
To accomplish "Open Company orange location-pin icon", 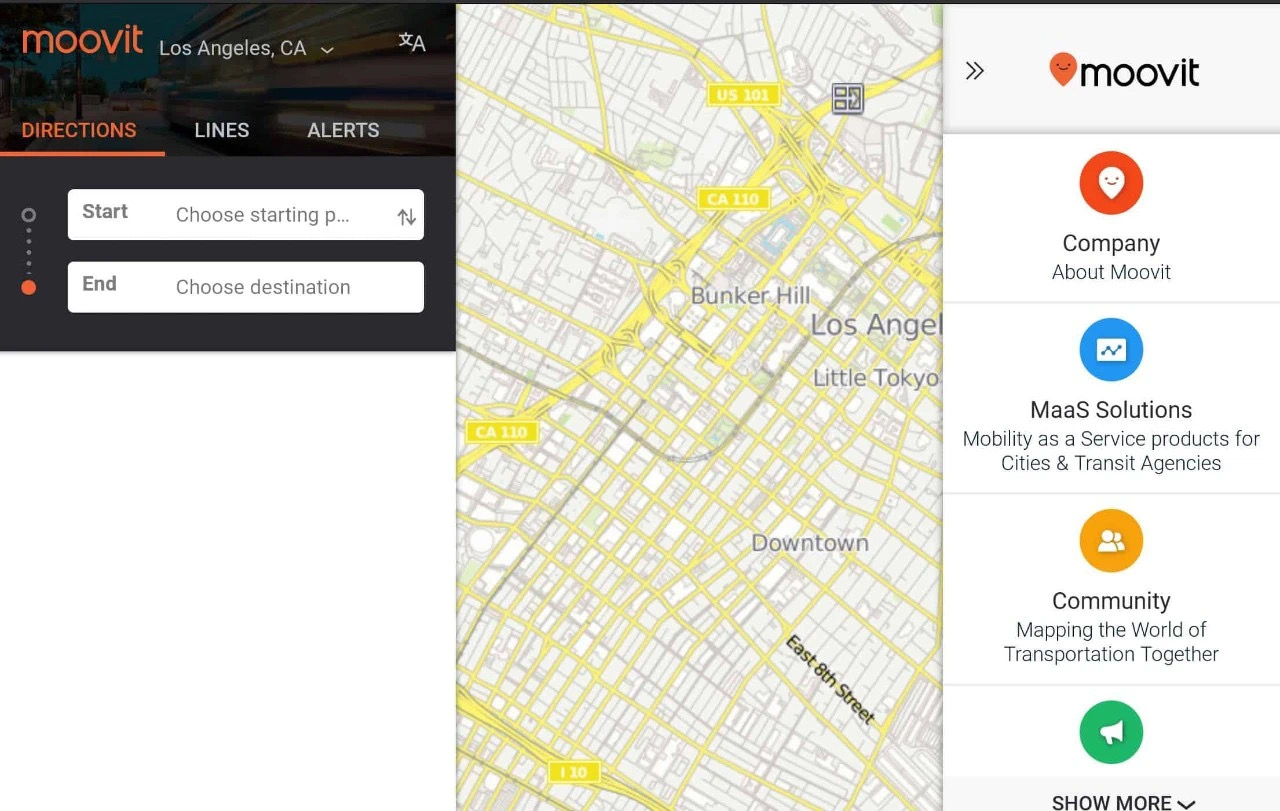I will (x=1111, y=183).
